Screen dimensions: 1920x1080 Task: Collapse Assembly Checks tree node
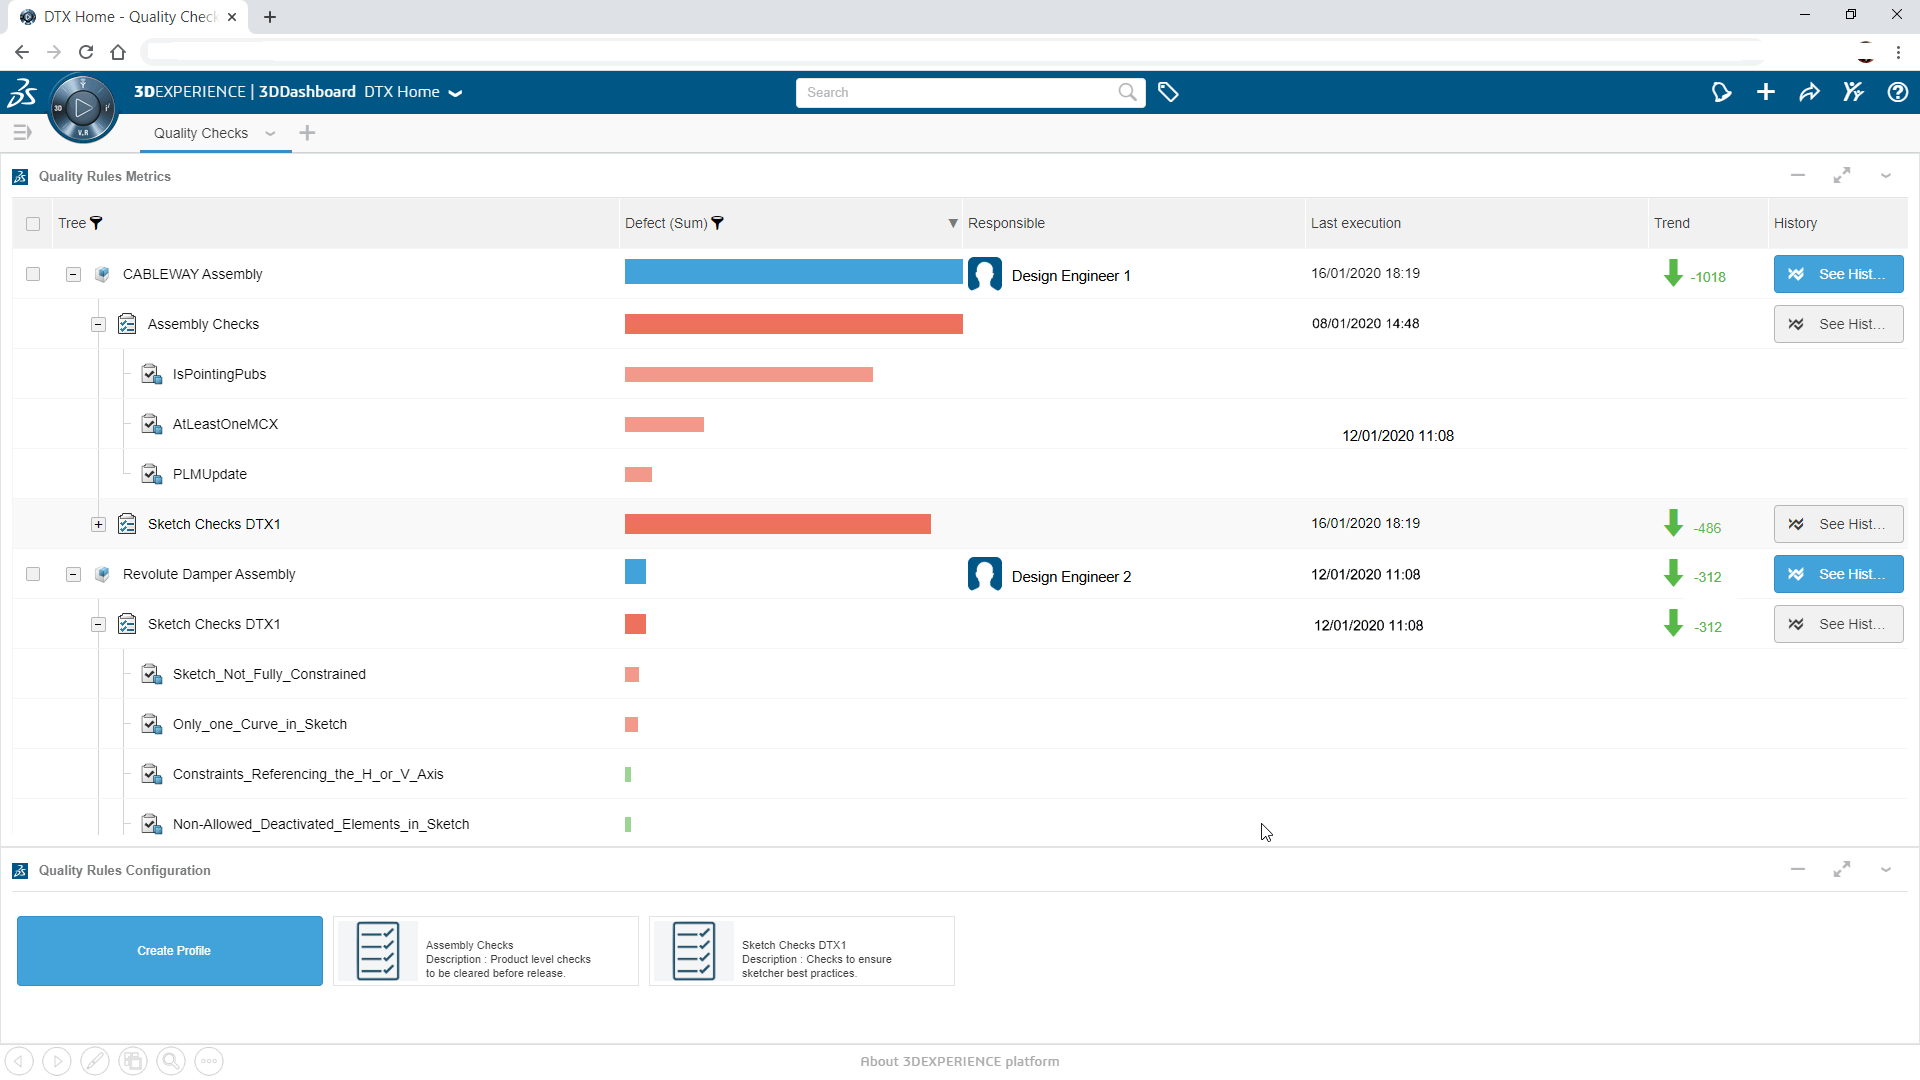click(x=100, y=323)
